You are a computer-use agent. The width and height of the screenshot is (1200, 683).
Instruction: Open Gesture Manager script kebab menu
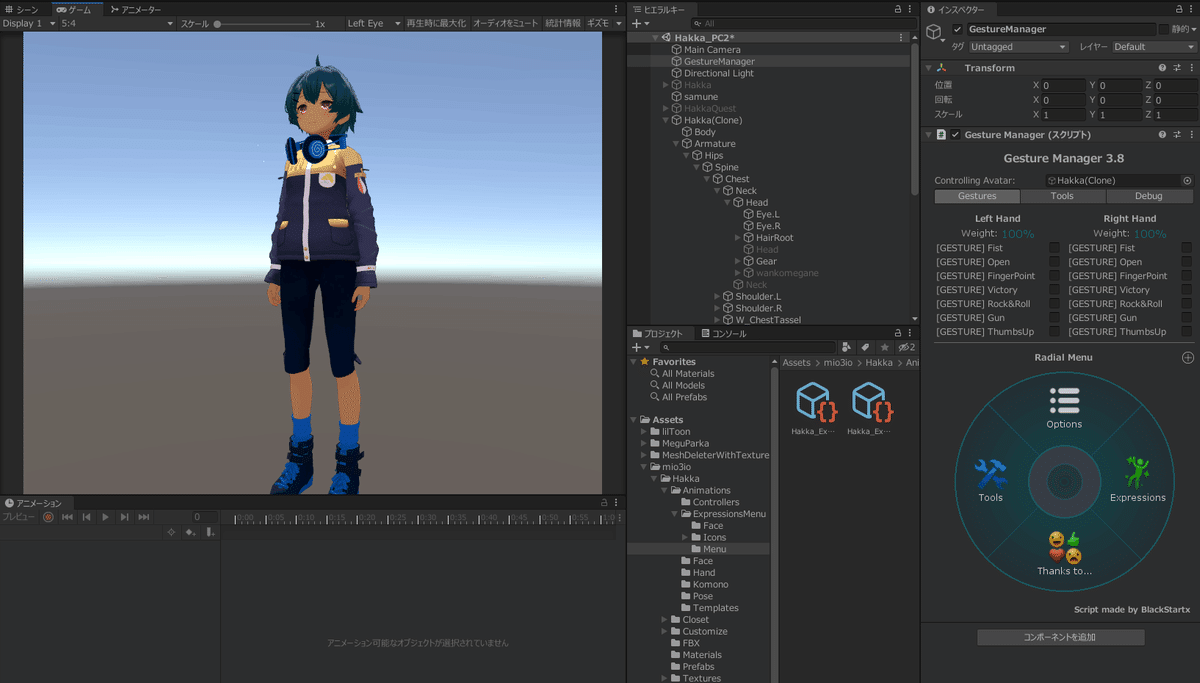(1191, 135)
